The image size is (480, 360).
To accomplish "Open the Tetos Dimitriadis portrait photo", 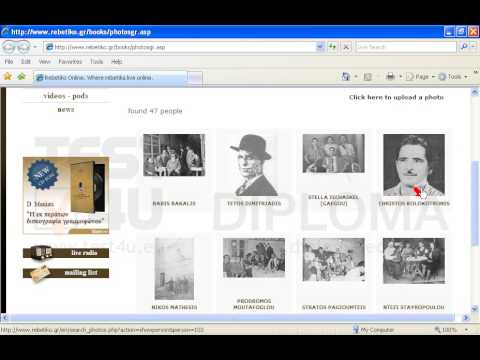I will pyautogui.click(x=253, y=165).
